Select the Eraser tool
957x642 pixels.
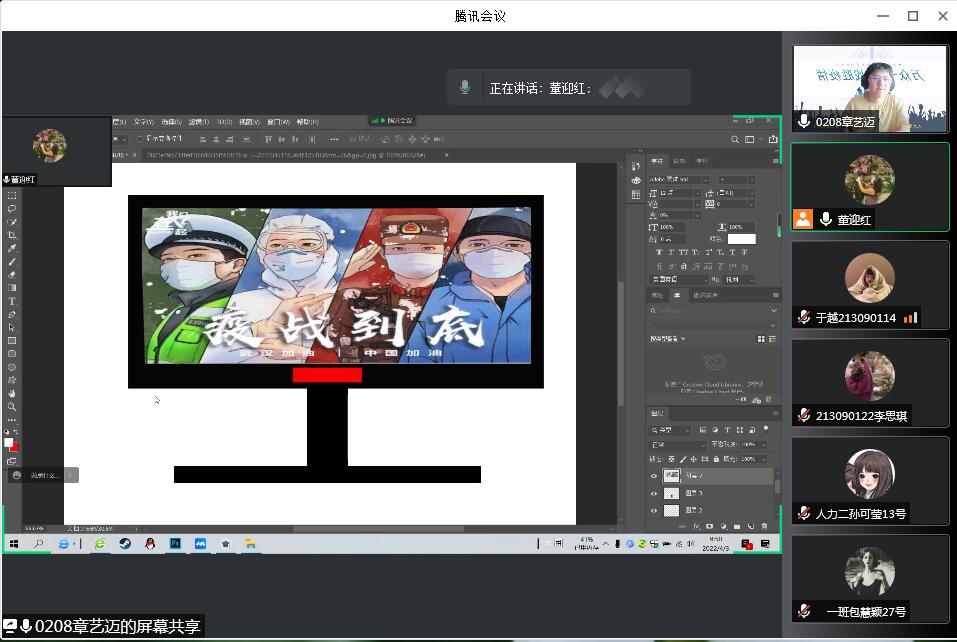[12, 275]
